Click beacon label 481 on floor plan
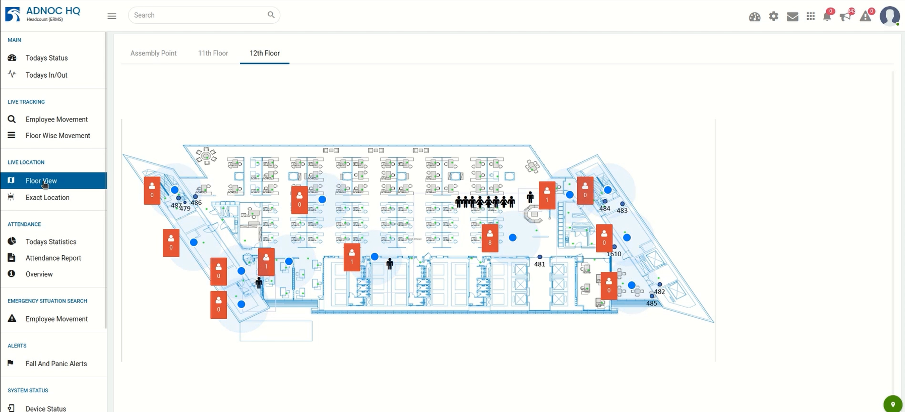 tap(539, 264)
